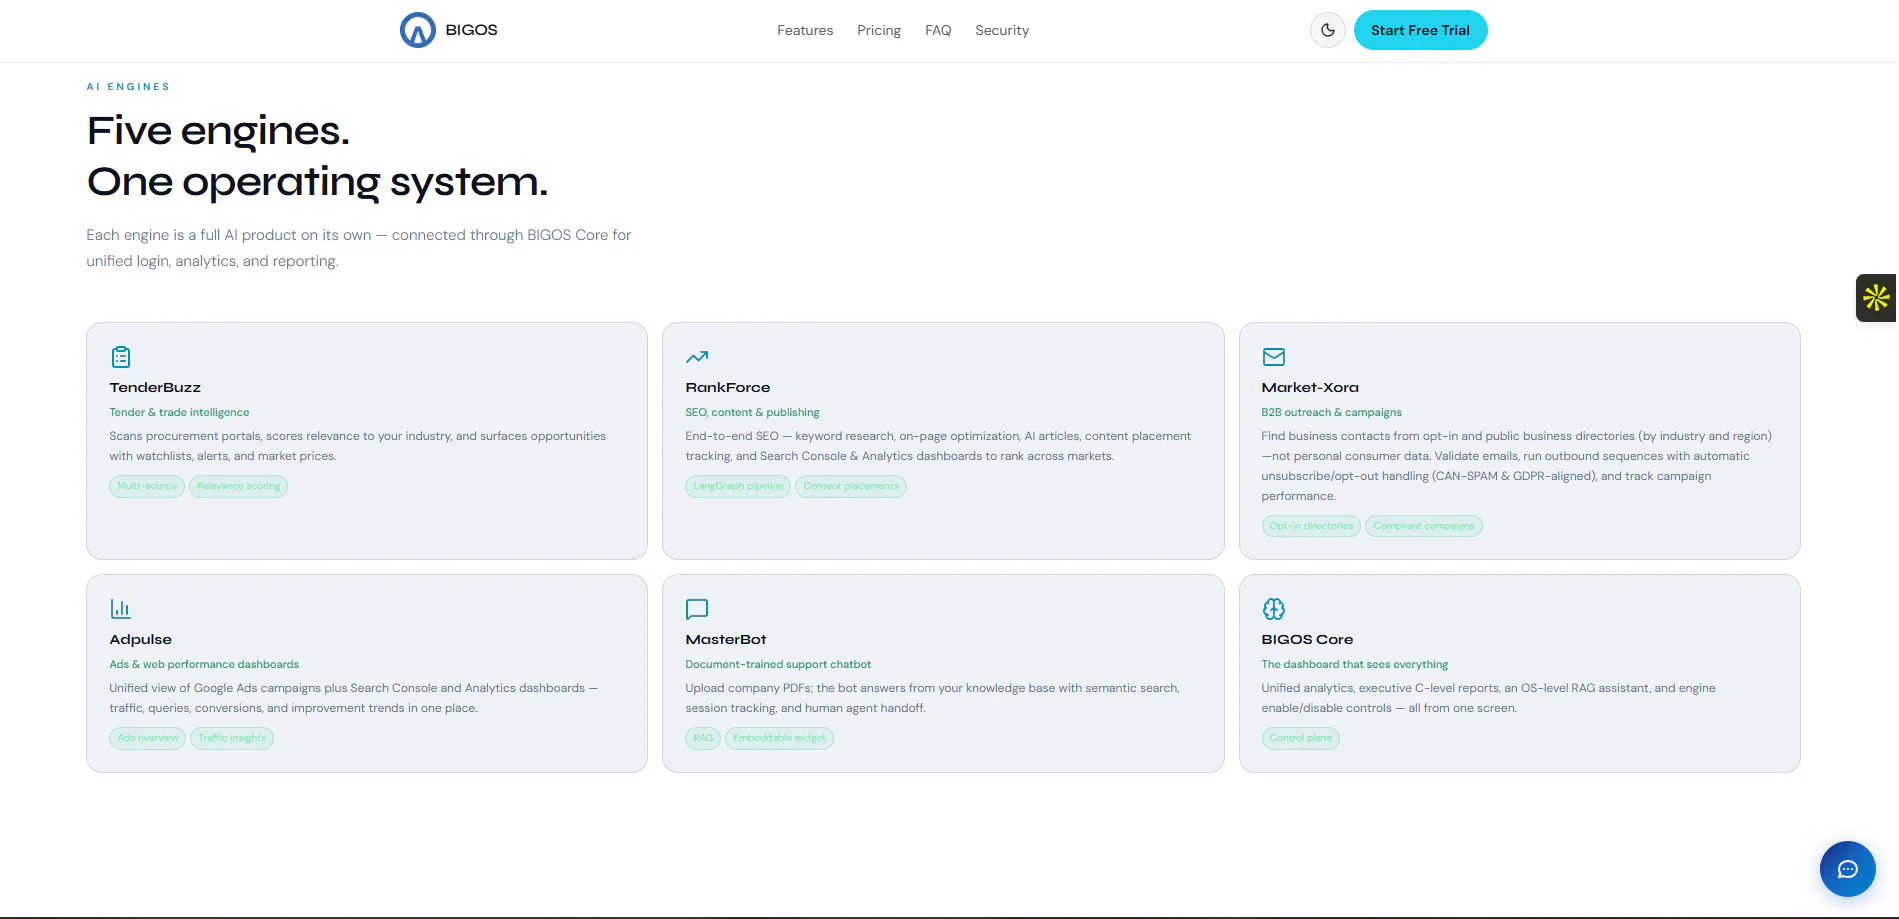Select the Adpulse card title

pos(141,639)
